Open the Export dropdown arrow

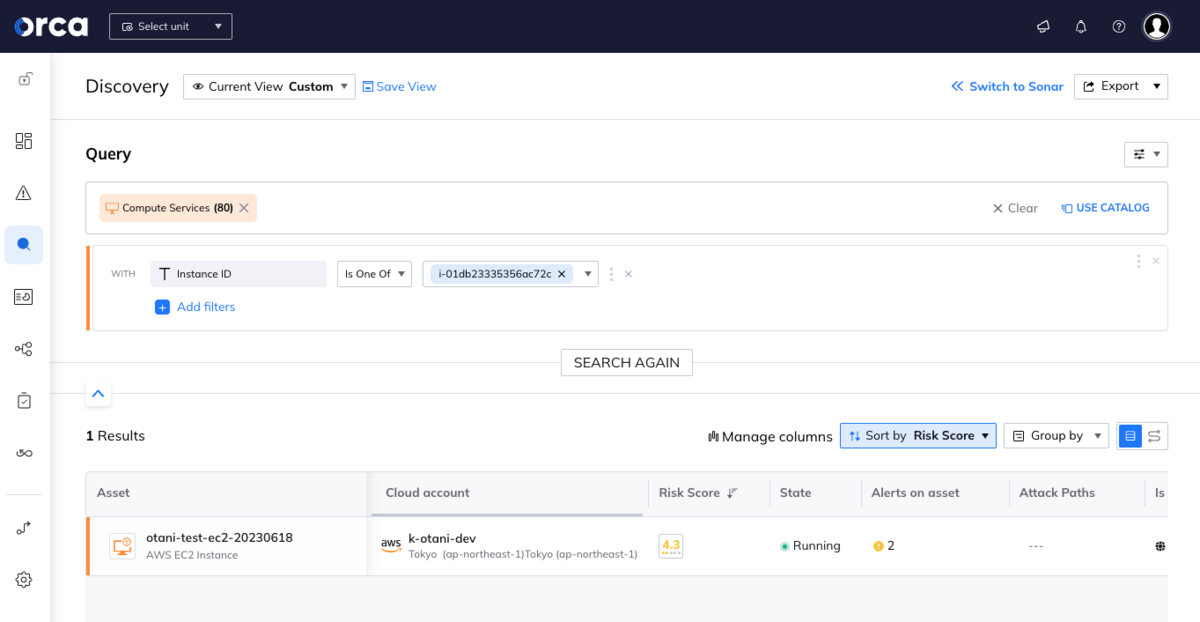tap(1157, 87)
